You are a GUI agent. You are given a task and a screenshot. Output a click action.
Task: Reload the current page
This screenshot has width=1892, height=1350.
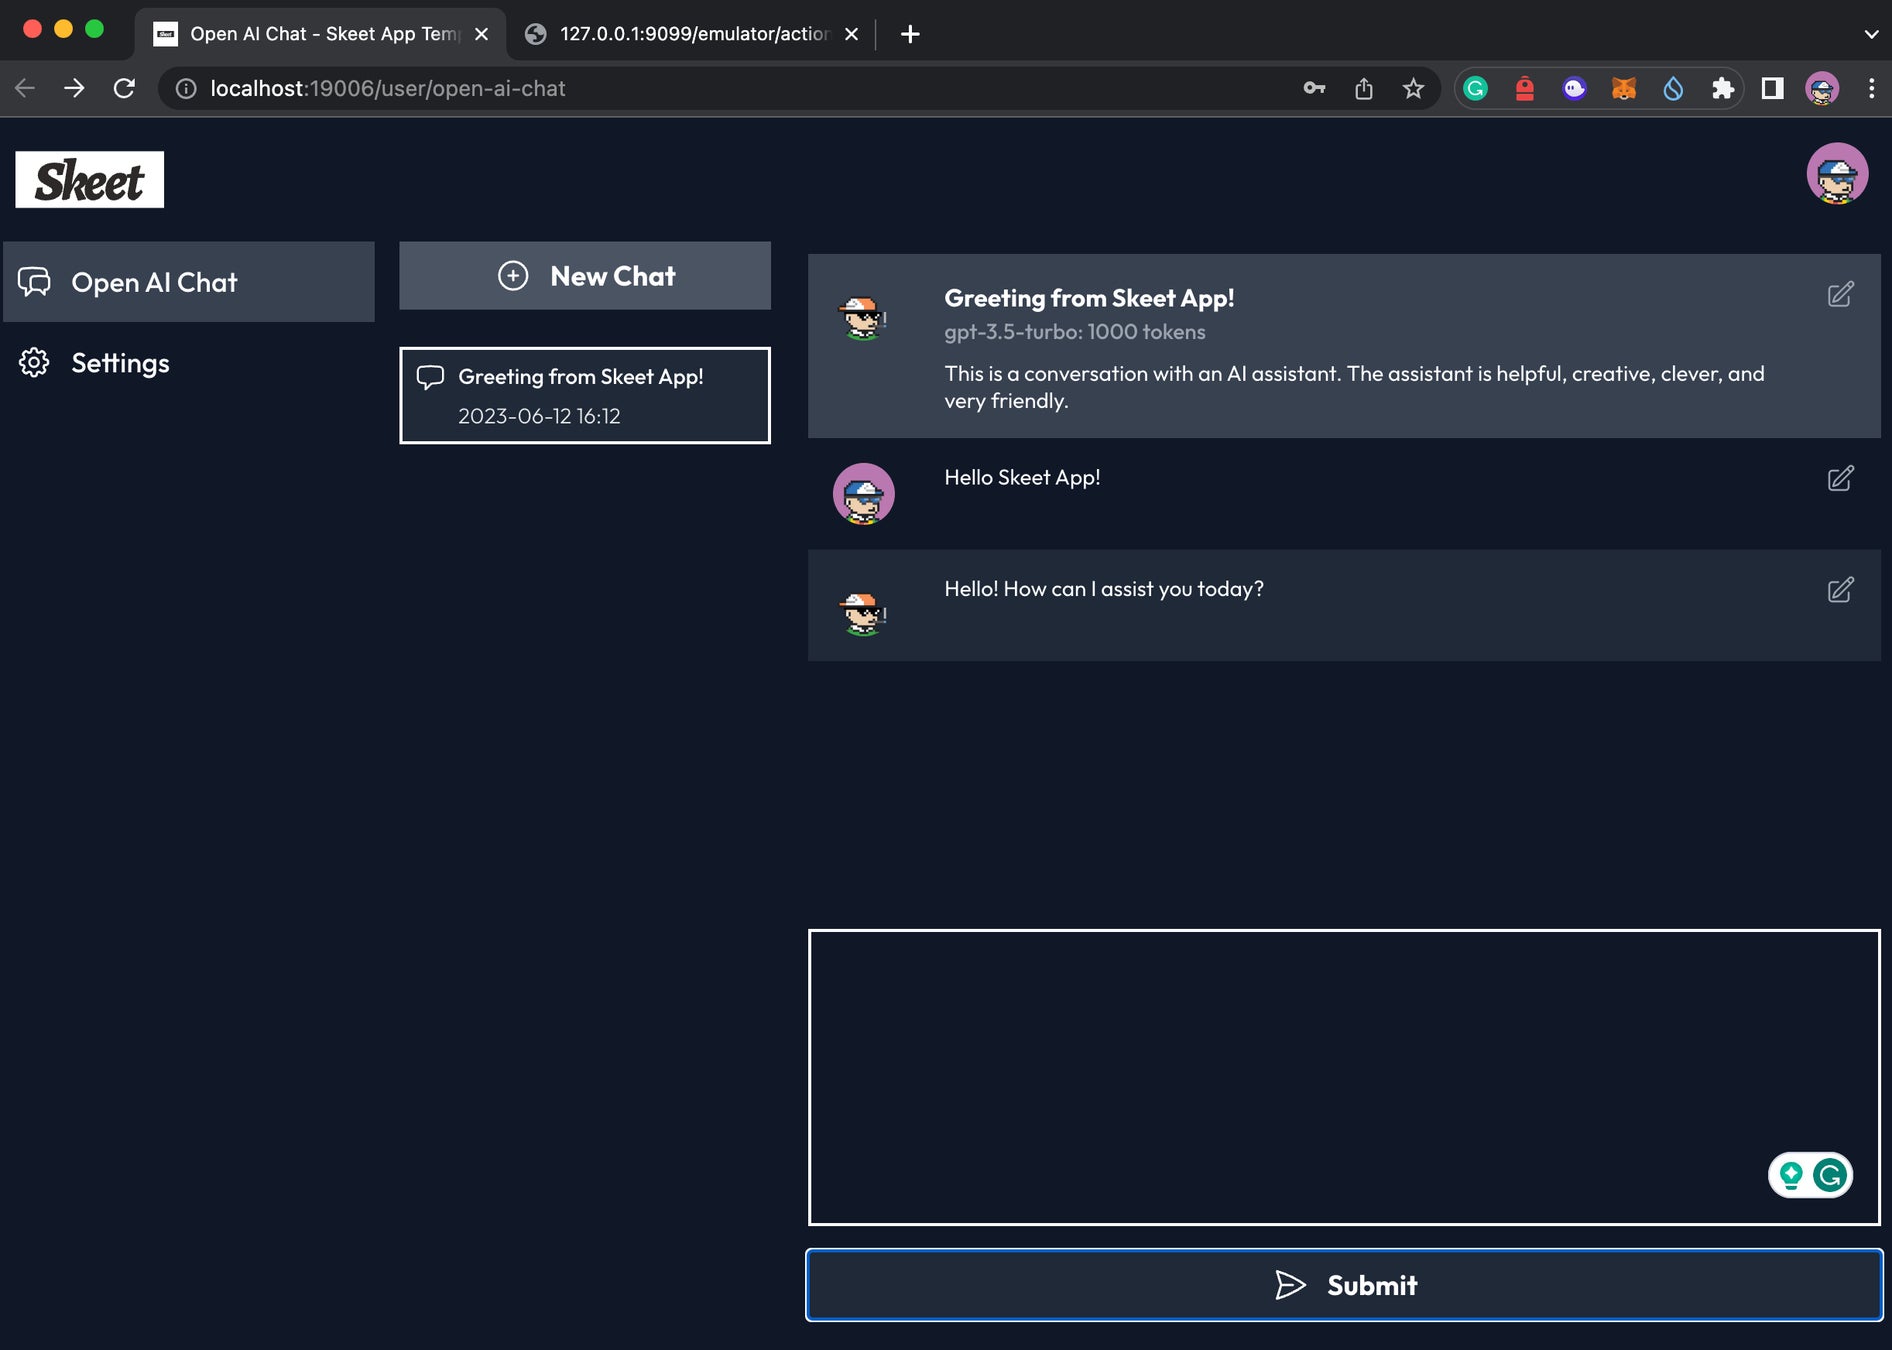pyautogui.click(x=124, y=89)
